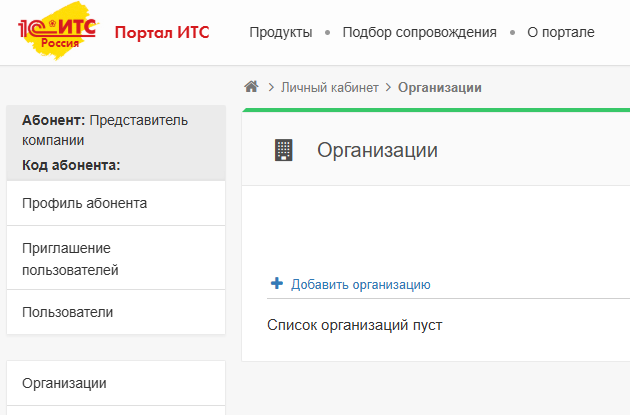Click the 1C ITS Россия logo
Screen dimensions: 630x416
click(57, 32)
